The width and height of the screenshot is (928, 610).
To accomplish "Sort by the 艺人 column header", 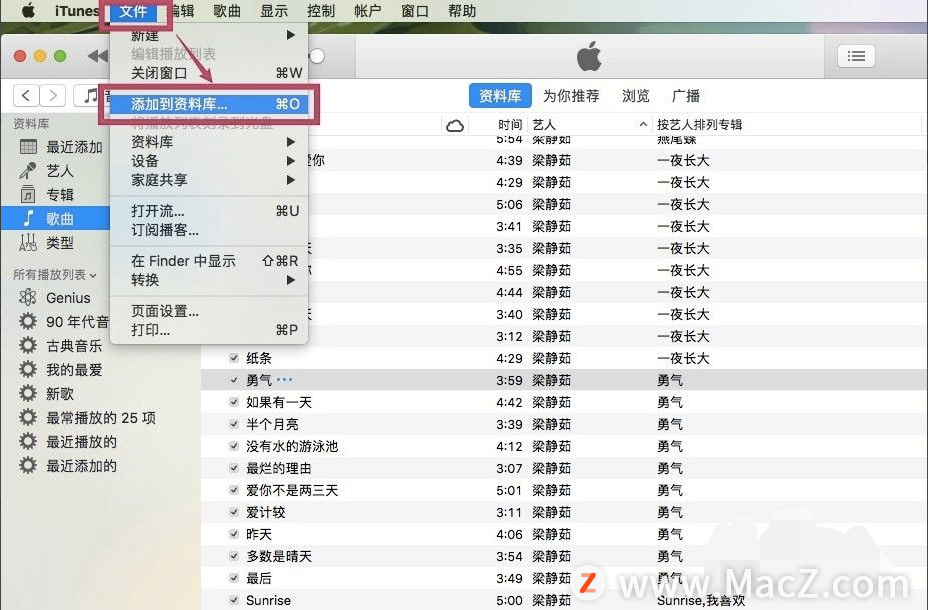I will [544, 125].
